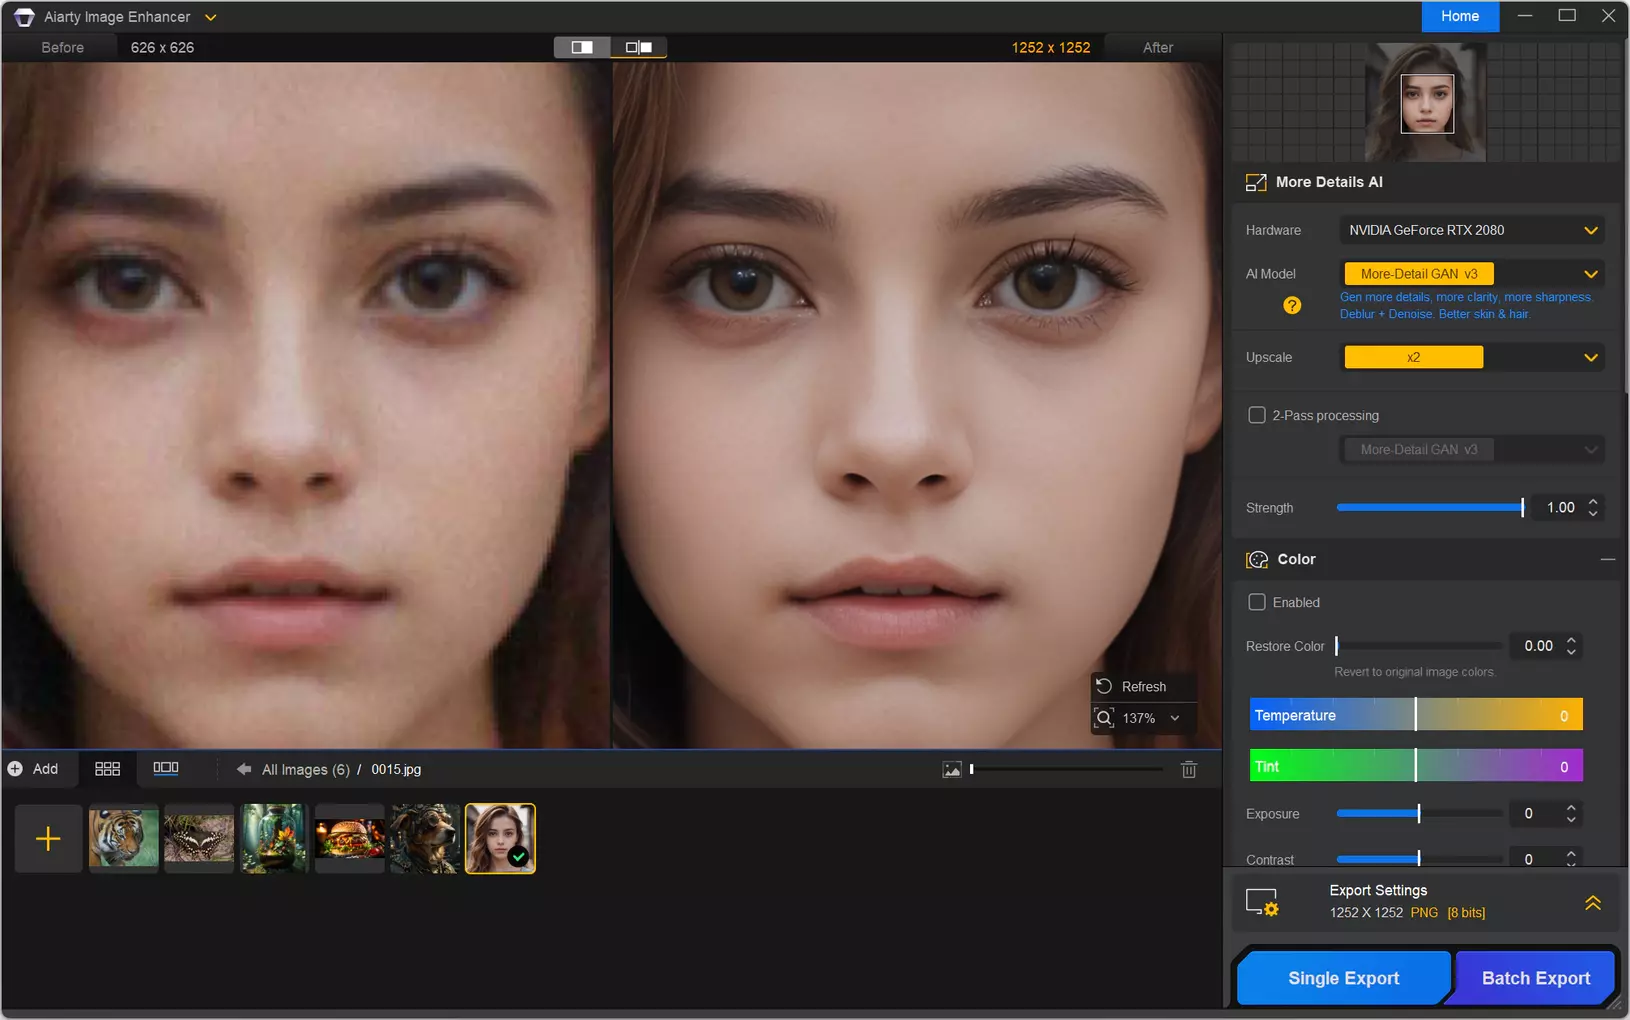The width and height of the screenshot is (1630, 1020).
Task: Expand the Export Settings panel
Action: [x=1592, y=902]
